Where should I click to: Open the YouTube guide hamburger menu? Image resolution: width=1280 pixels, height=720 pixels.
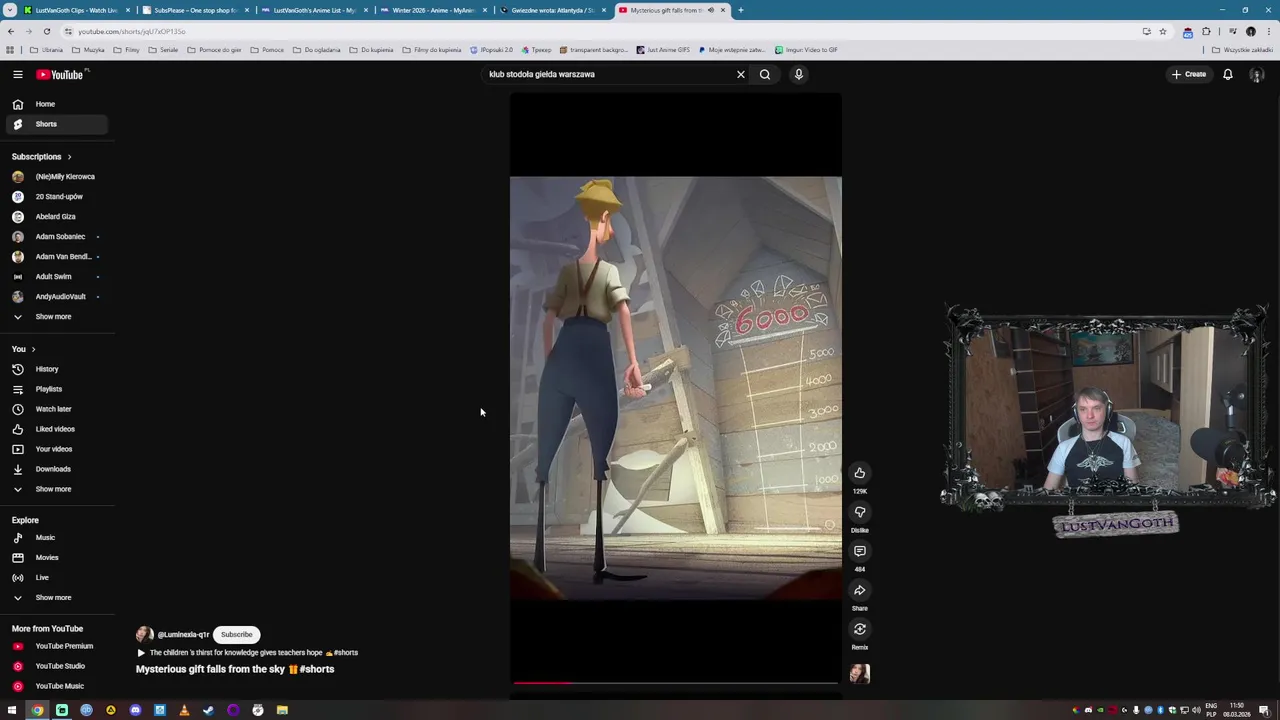point(17,74)
